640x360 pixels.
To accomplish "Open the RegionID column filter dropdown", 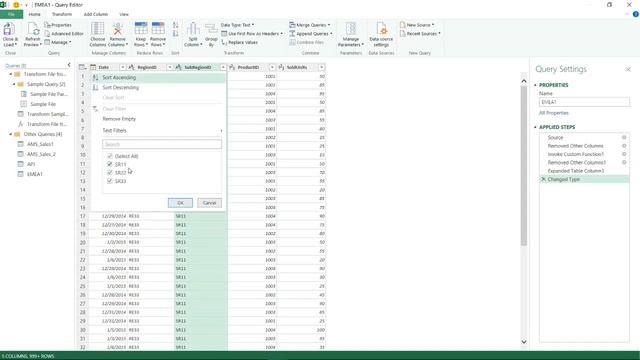I will [170, 67].
